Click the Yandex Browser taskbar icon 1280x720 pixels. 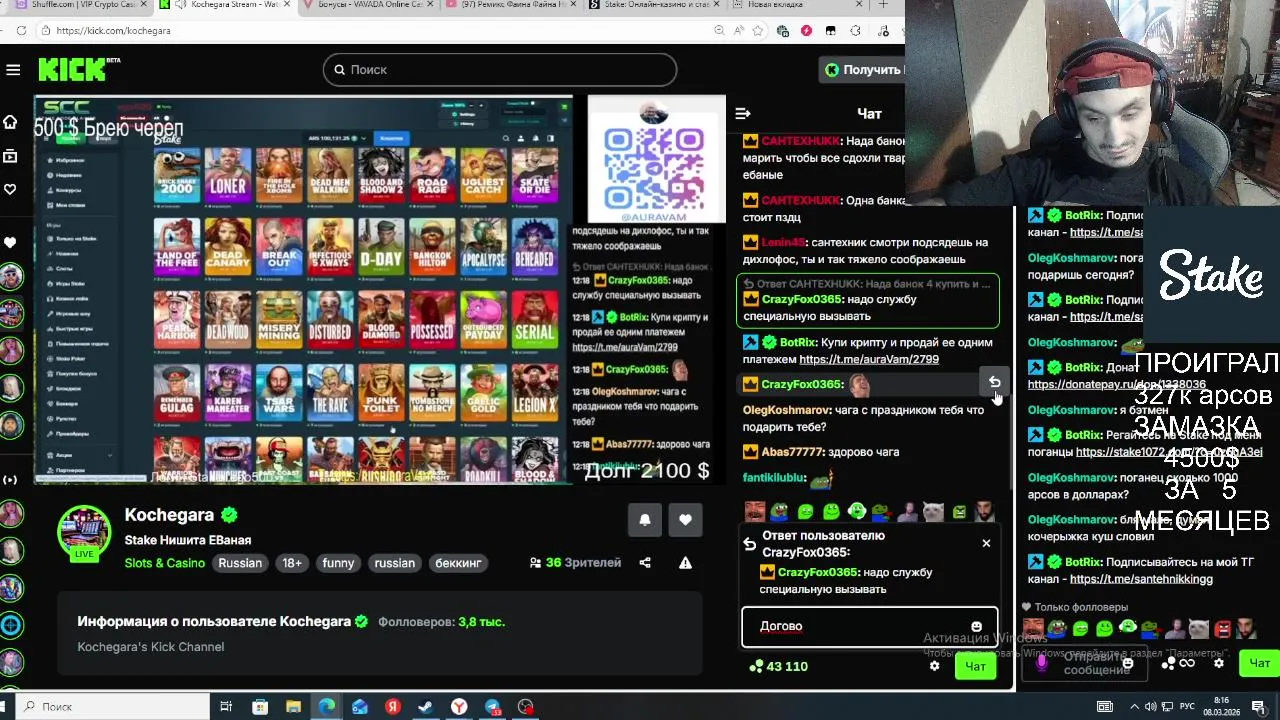click(459, 706)
